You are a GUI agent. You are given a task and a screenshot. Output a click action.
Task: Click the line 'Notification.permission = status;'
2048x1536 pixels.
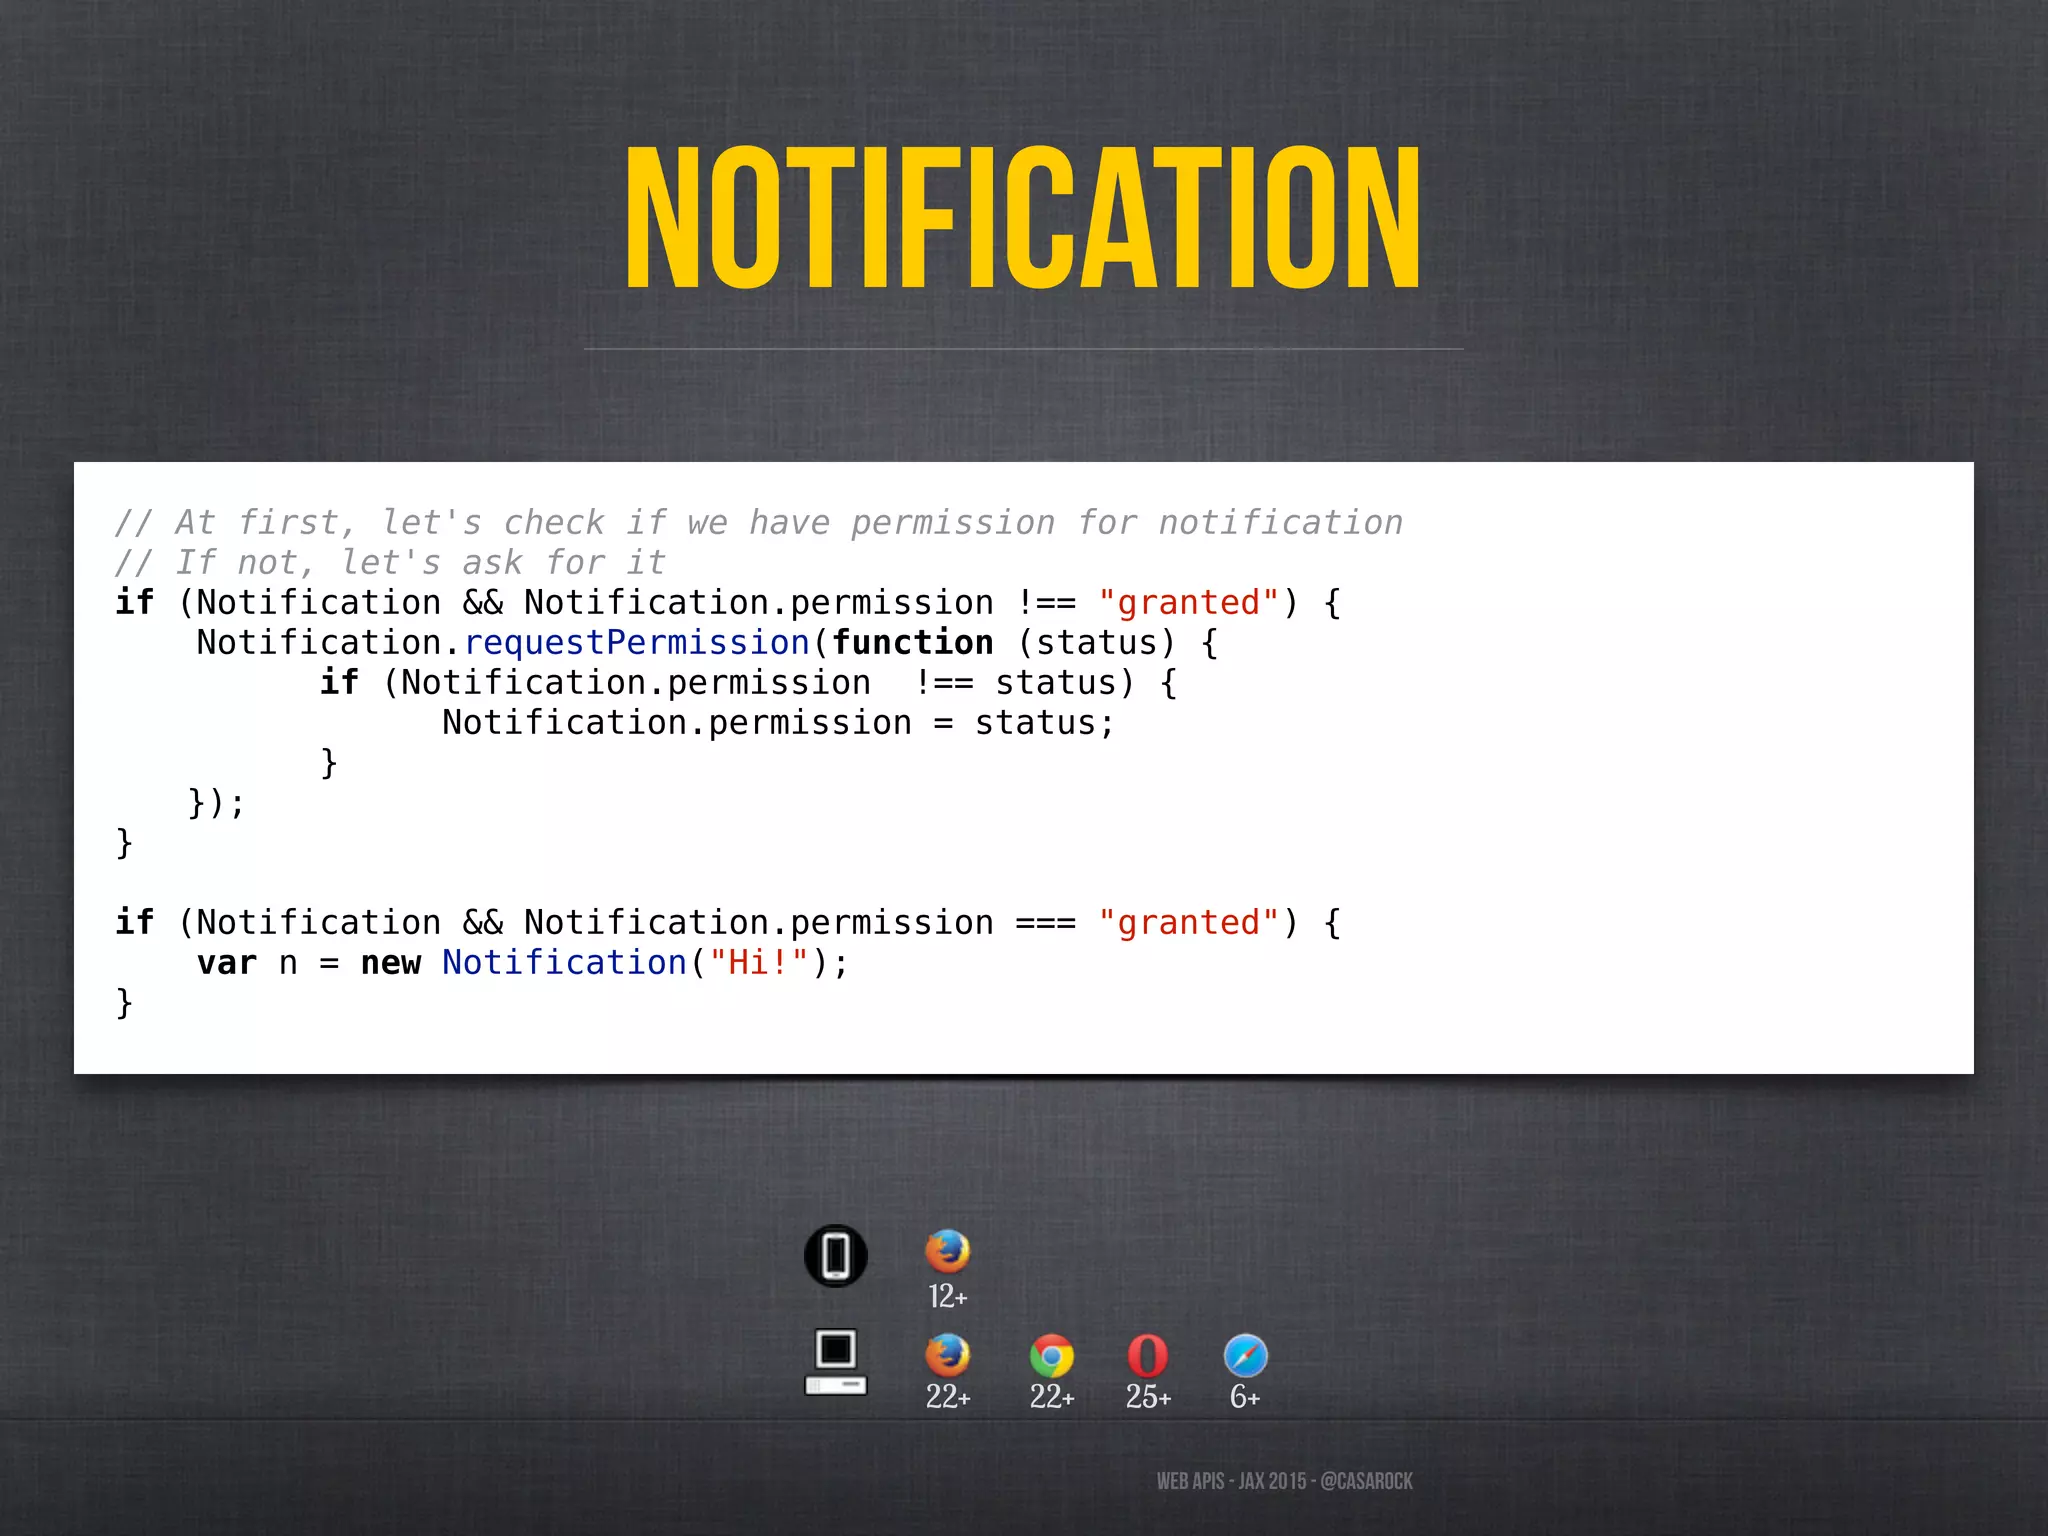(778, 722)
